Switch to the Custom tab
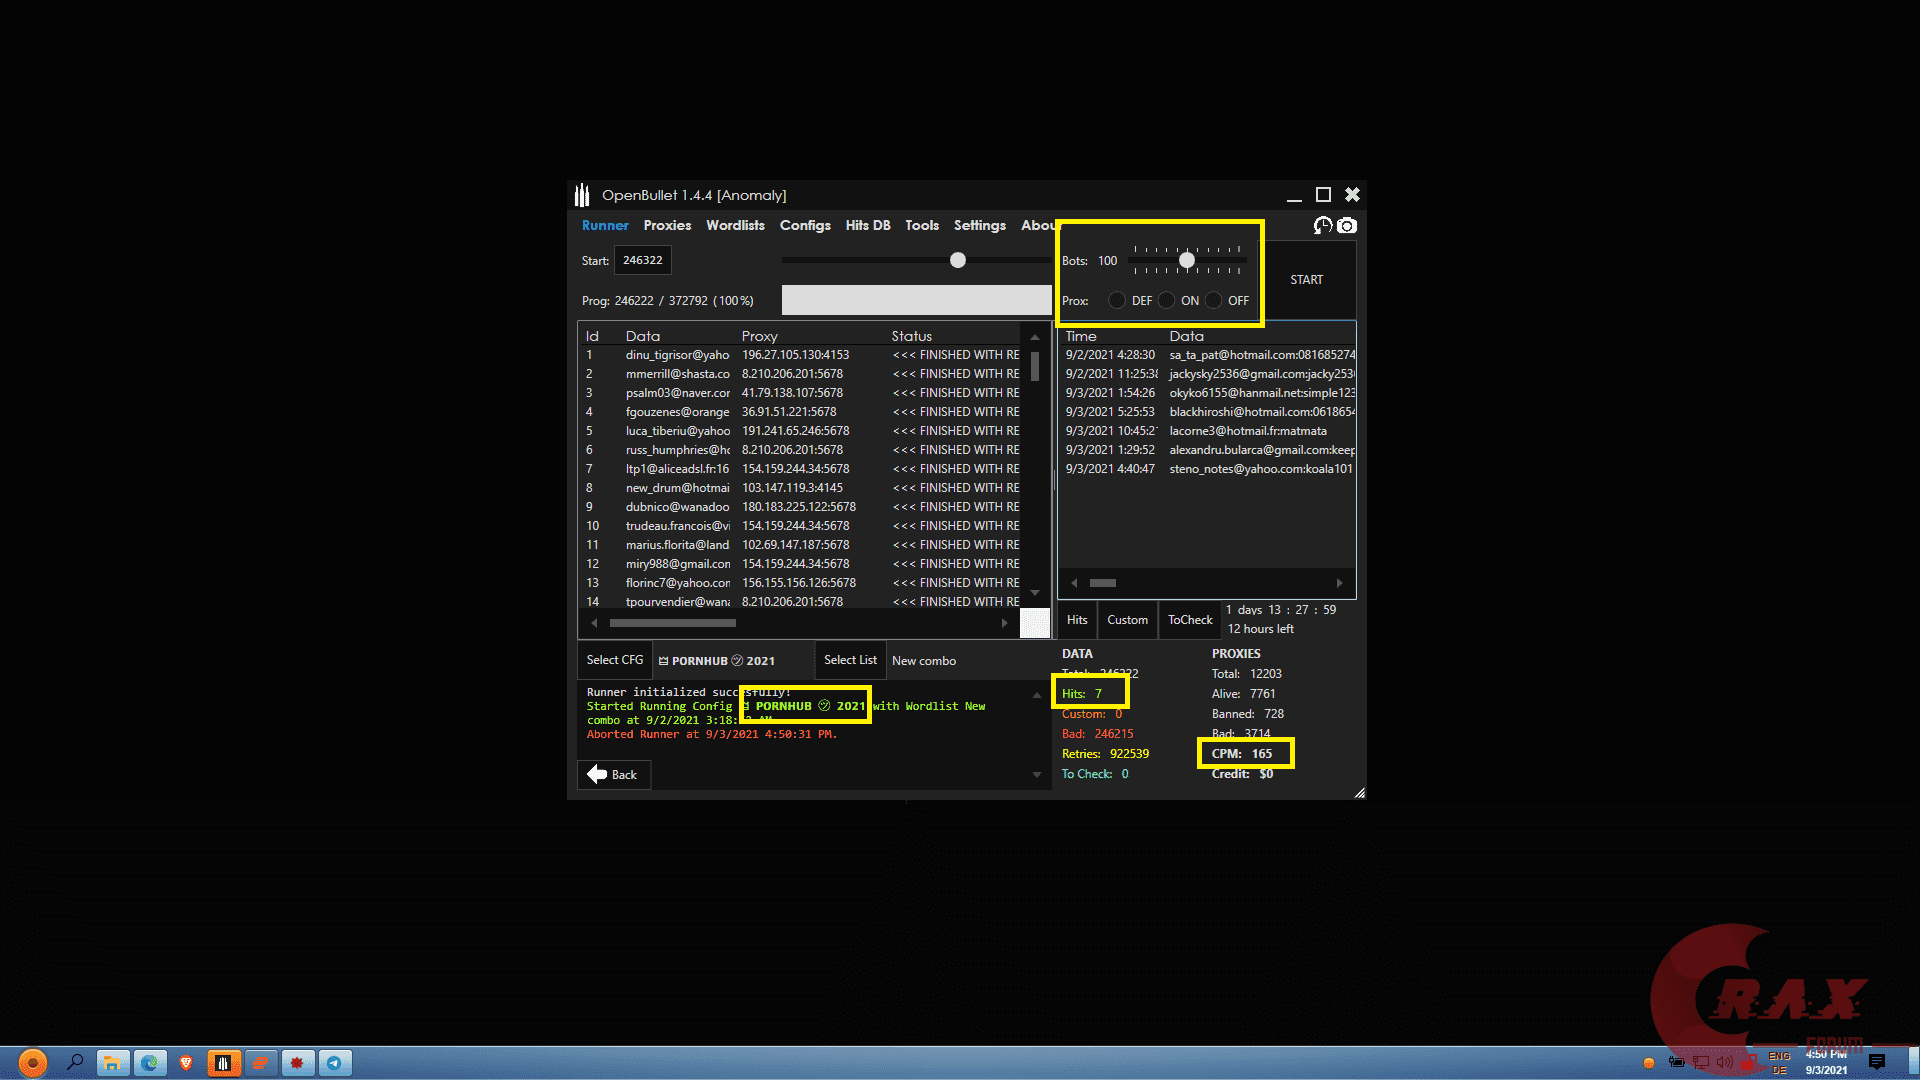Image resolution: width=1920 pixels, height=1080 pixels. (x=1127, y=620)
